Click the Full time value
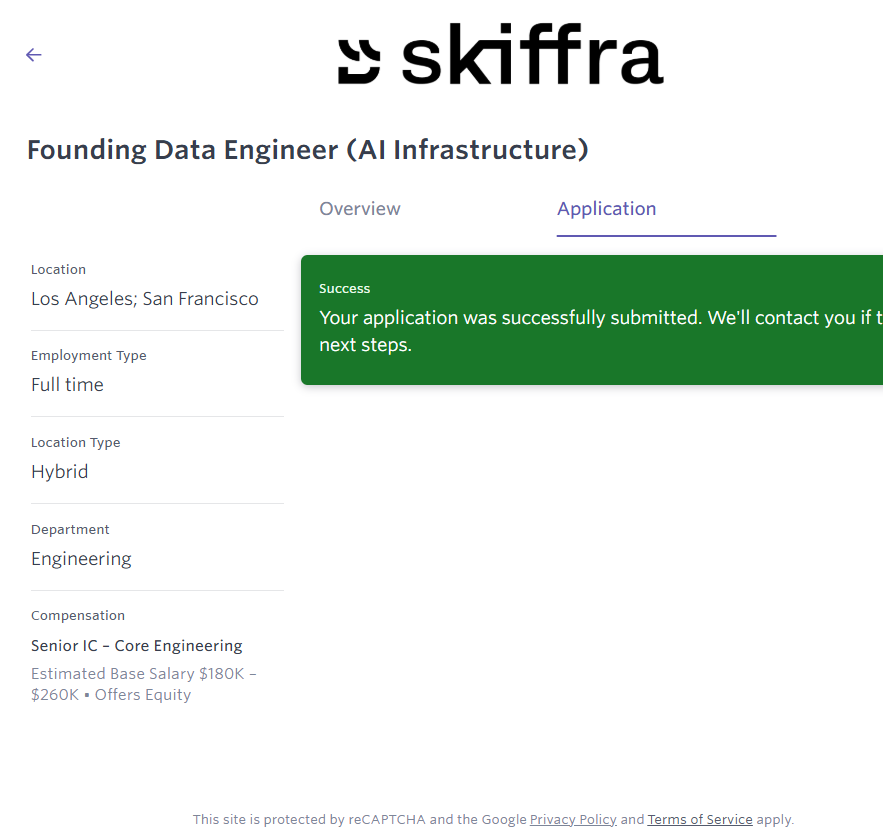Viewport: 883px width, 837px height. click(67, 385)
